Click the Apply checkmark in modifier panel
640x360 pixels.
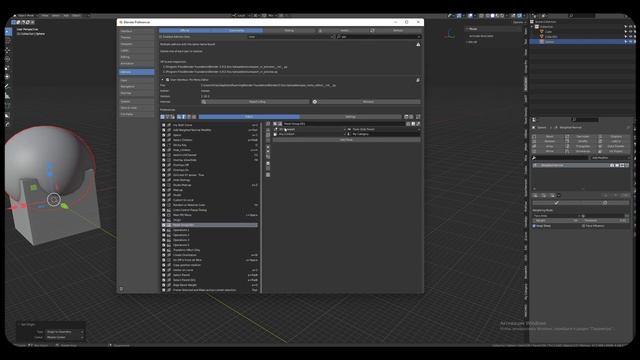556,202
